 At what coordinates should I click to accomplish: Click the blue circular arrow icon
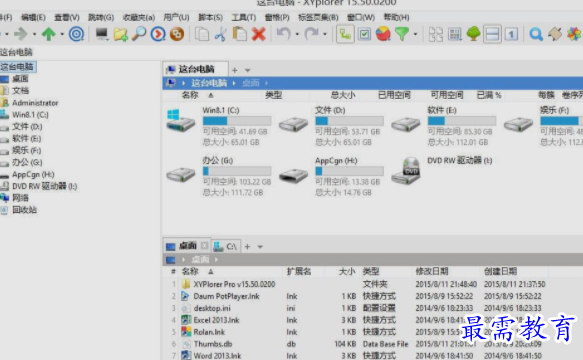158,34
